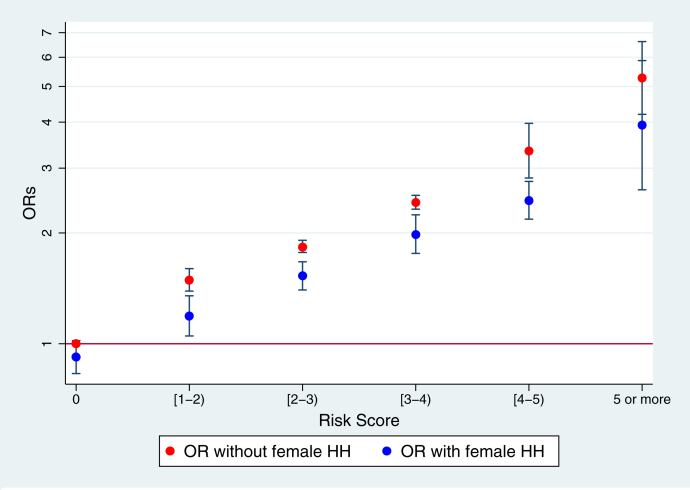Click the '[3–4)' x-axis tick label
This screenshot has width=690, height=490.
(x=415, y=399)
